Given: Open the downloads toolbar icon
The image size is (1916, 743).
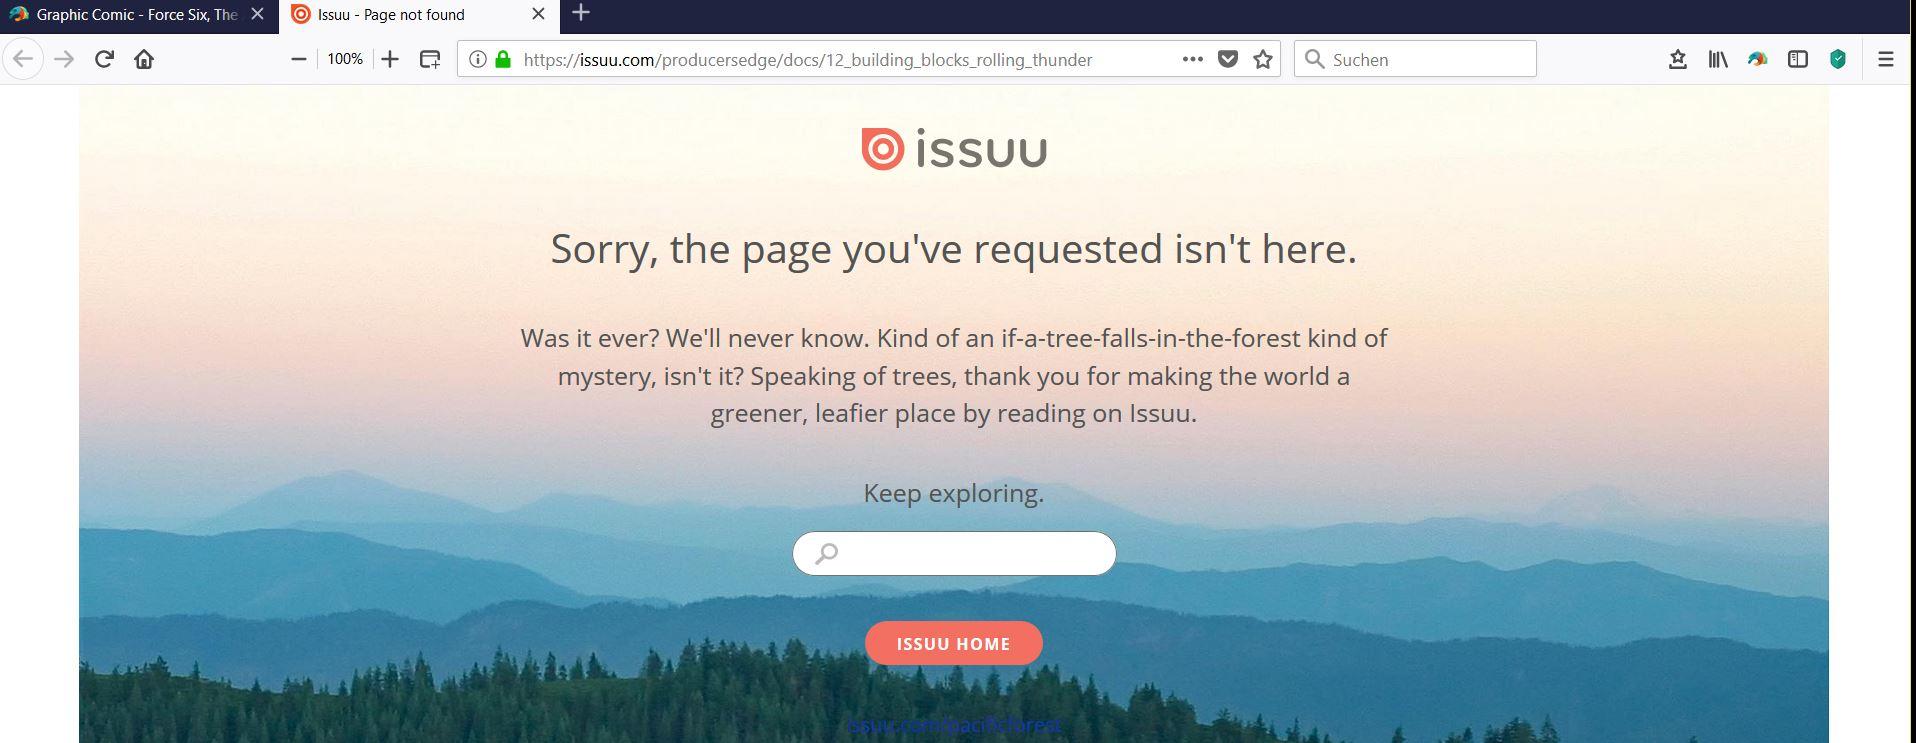Looking at the screenshot, I should coord(1678,59).
